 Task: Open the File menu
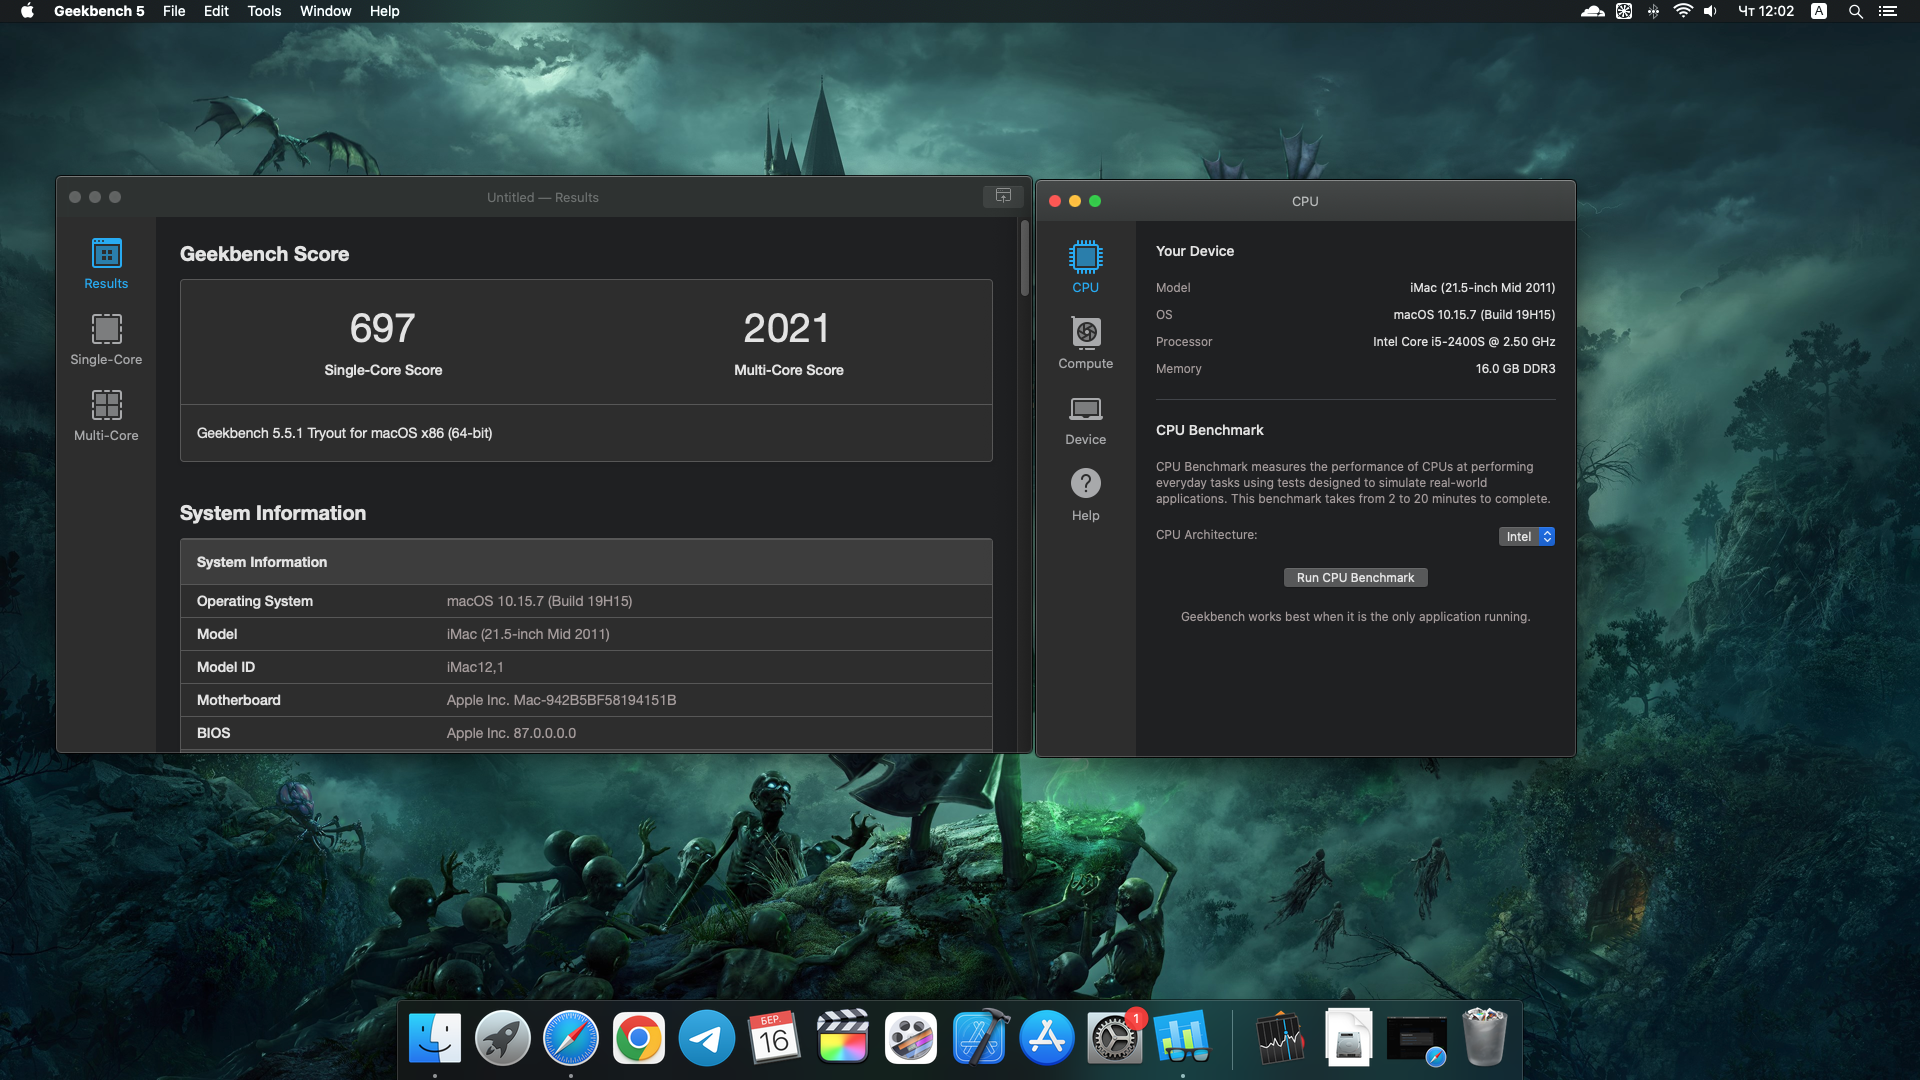(x=174, y=11)
